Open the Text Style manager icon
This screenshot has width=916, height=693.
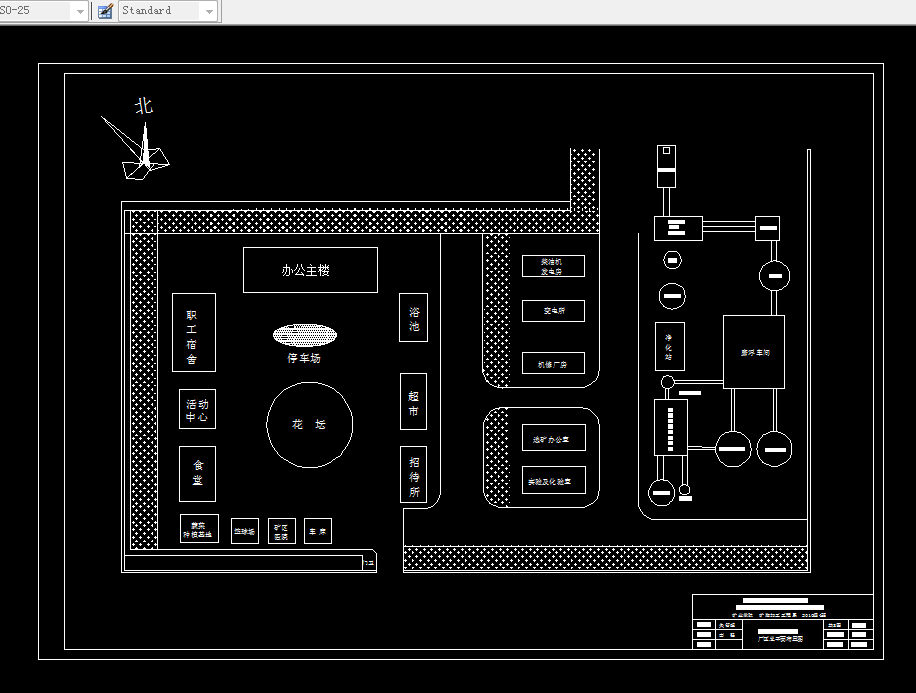point(105,11)
